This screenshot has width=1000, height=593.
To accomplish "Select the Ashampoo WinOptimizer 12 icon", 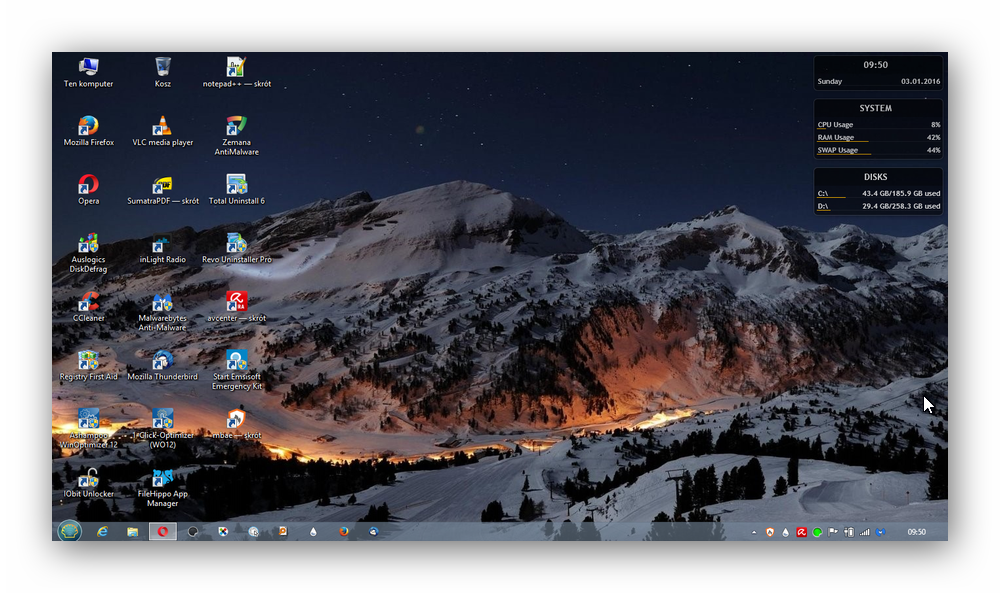I will (x=88, y=428).
